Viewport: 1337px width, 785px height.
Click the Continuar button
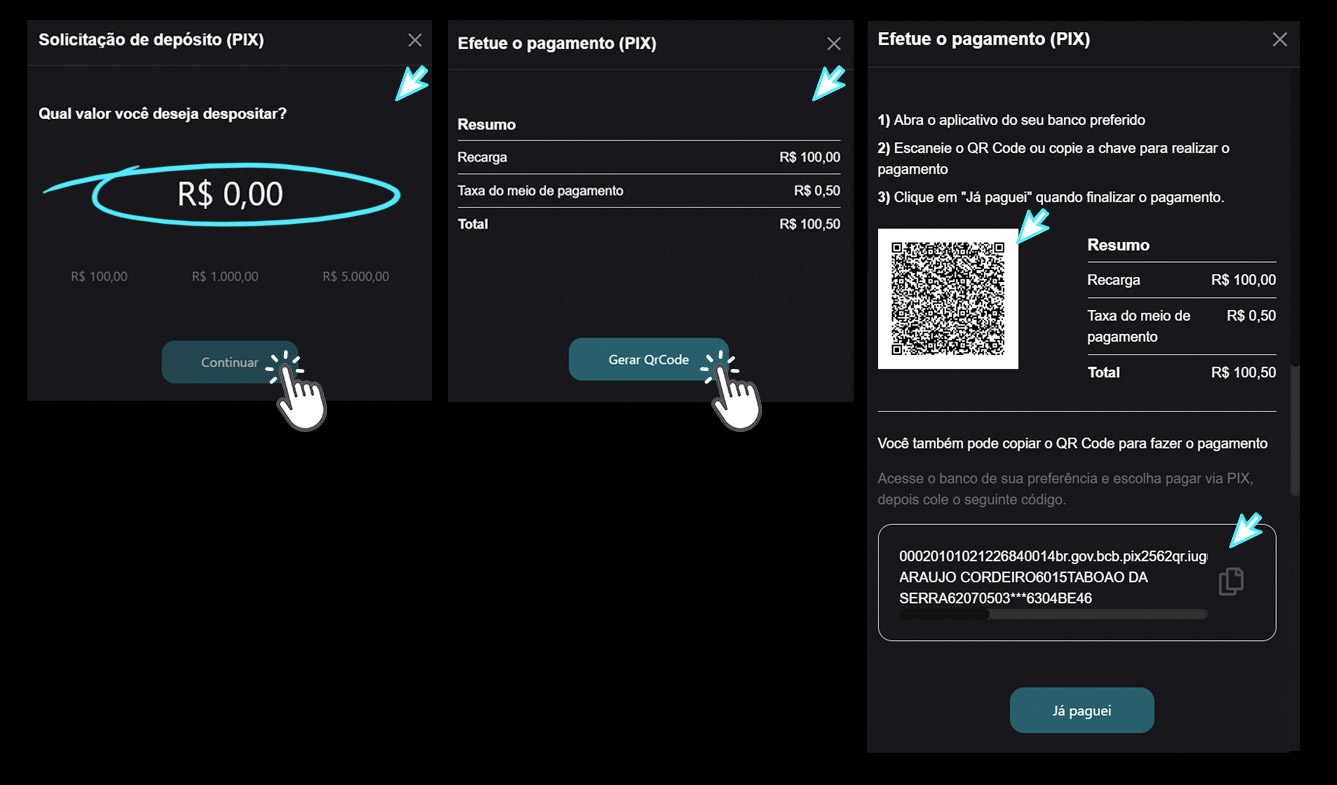pos(230,362)
